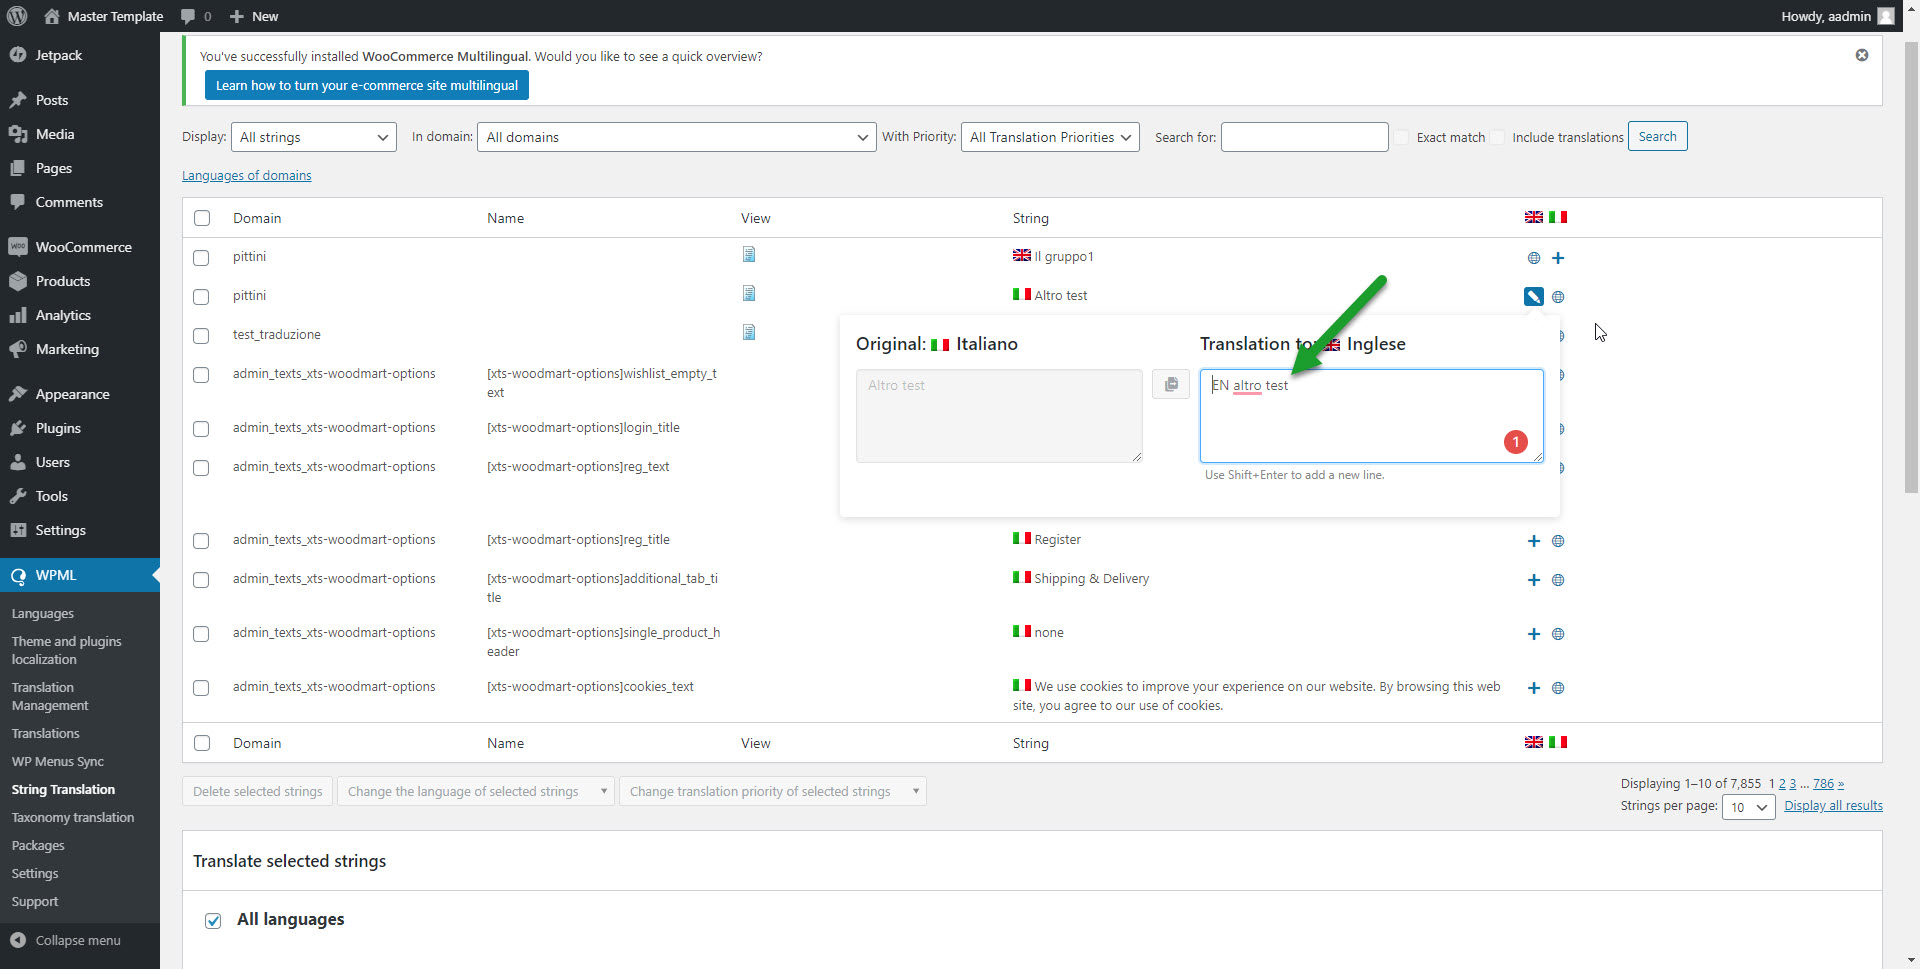Click UK flag in table header
This screenshot has width=1920, height=969.
[1534, 217]
